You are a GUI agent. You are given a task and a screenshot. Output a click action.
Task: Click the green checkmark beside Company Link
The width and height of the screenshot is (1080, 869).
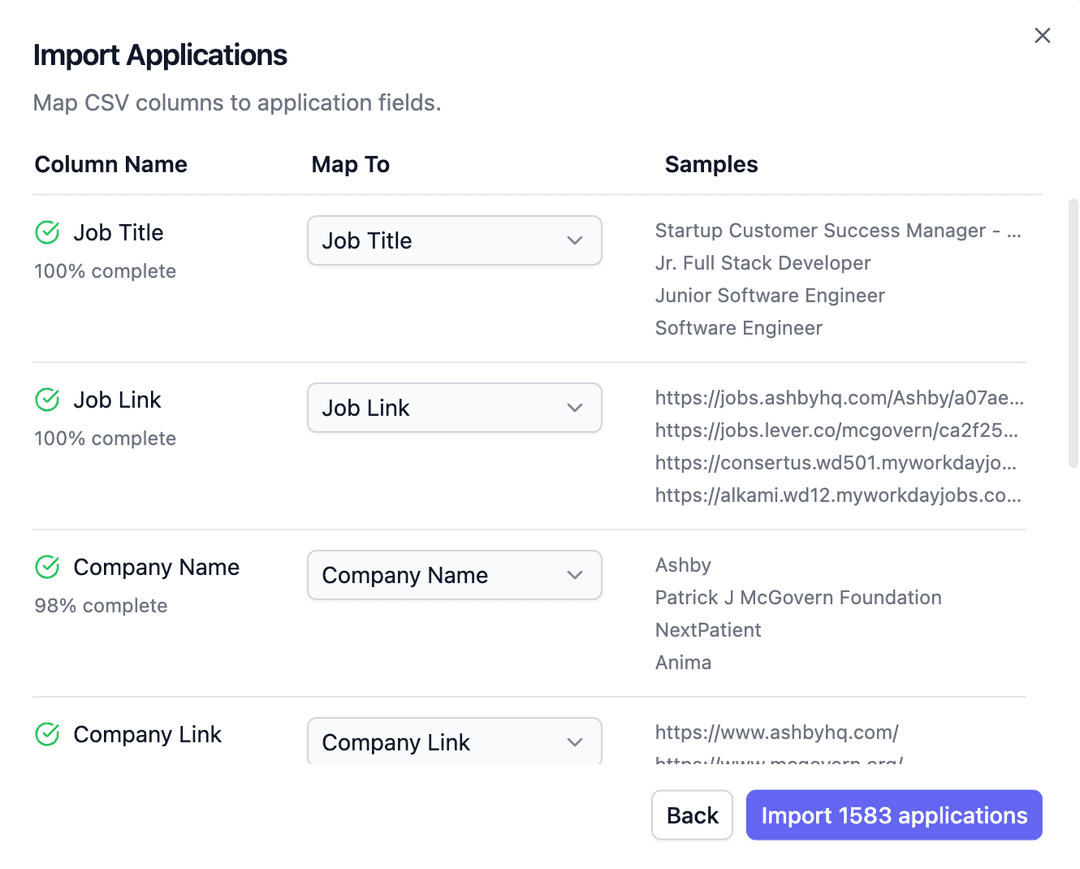point(46,734)
